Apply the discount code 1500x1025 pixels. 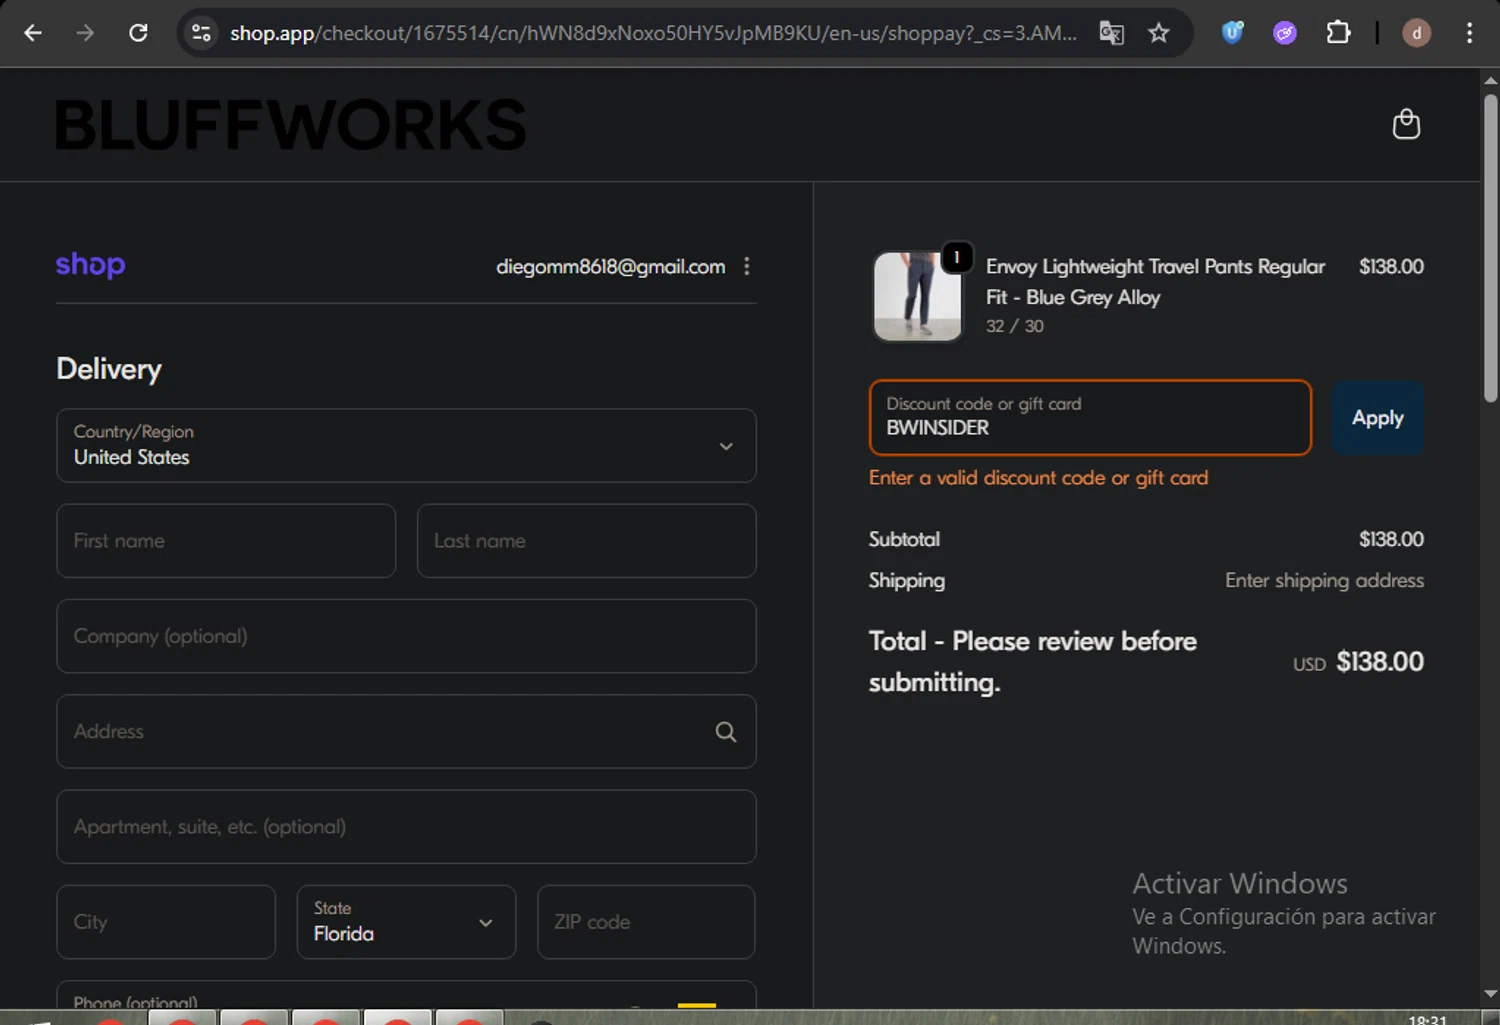point(1378,417)
